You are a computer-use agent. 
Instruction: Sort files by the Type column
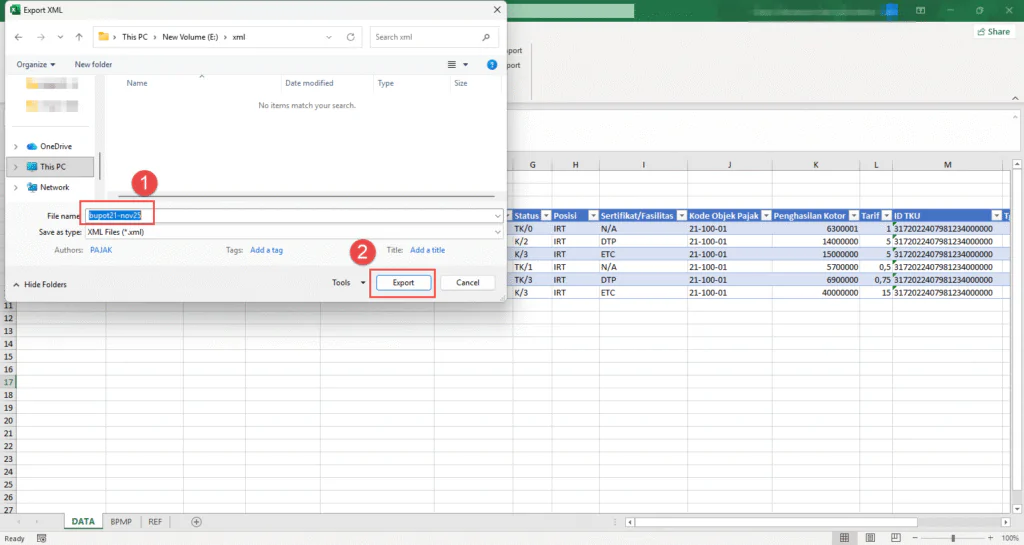point(385,83)
